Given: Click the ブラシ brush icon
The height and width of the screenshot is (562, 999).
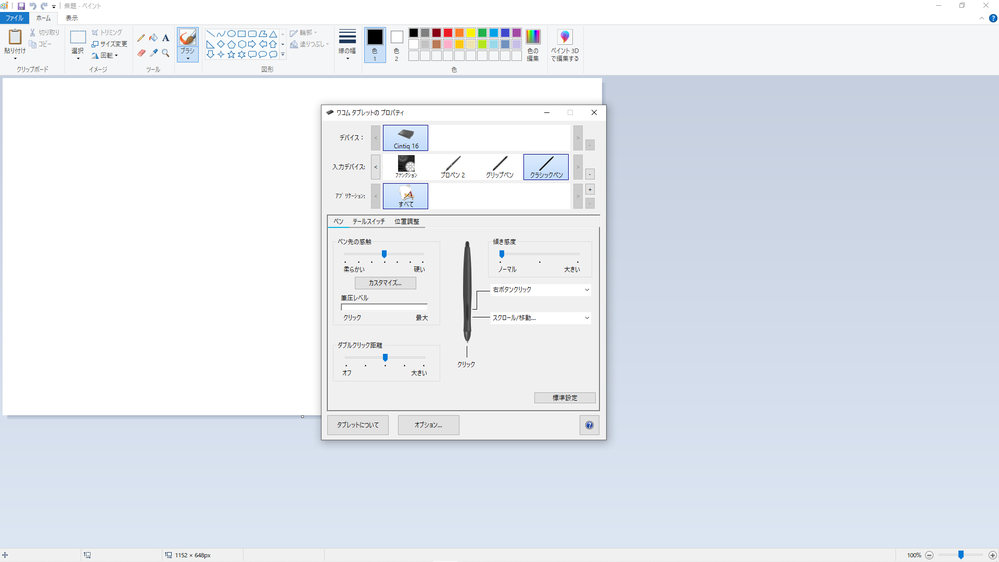Looking at the screenshot, I should (187, 38).
